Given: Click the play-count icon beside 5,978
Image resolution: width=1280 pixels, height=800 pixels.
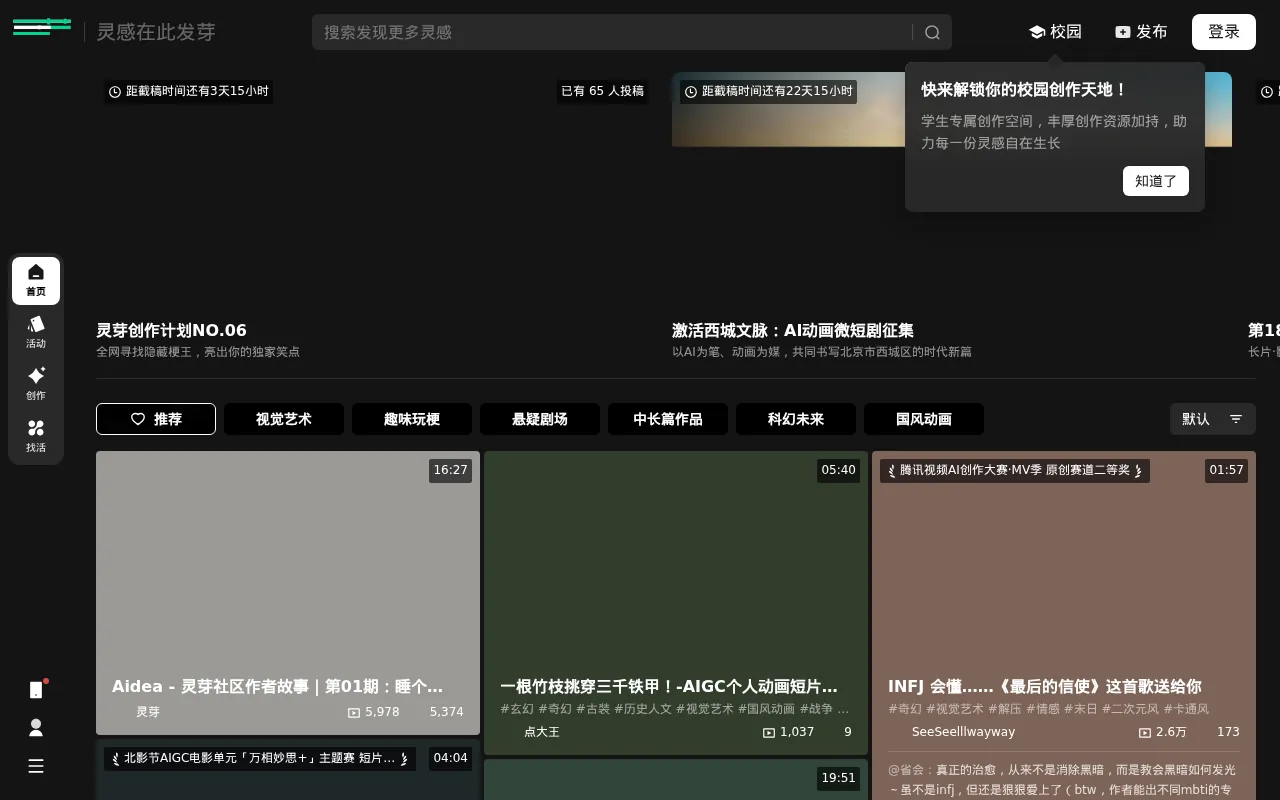Looking at the screenshot, I should click(354, 712).
